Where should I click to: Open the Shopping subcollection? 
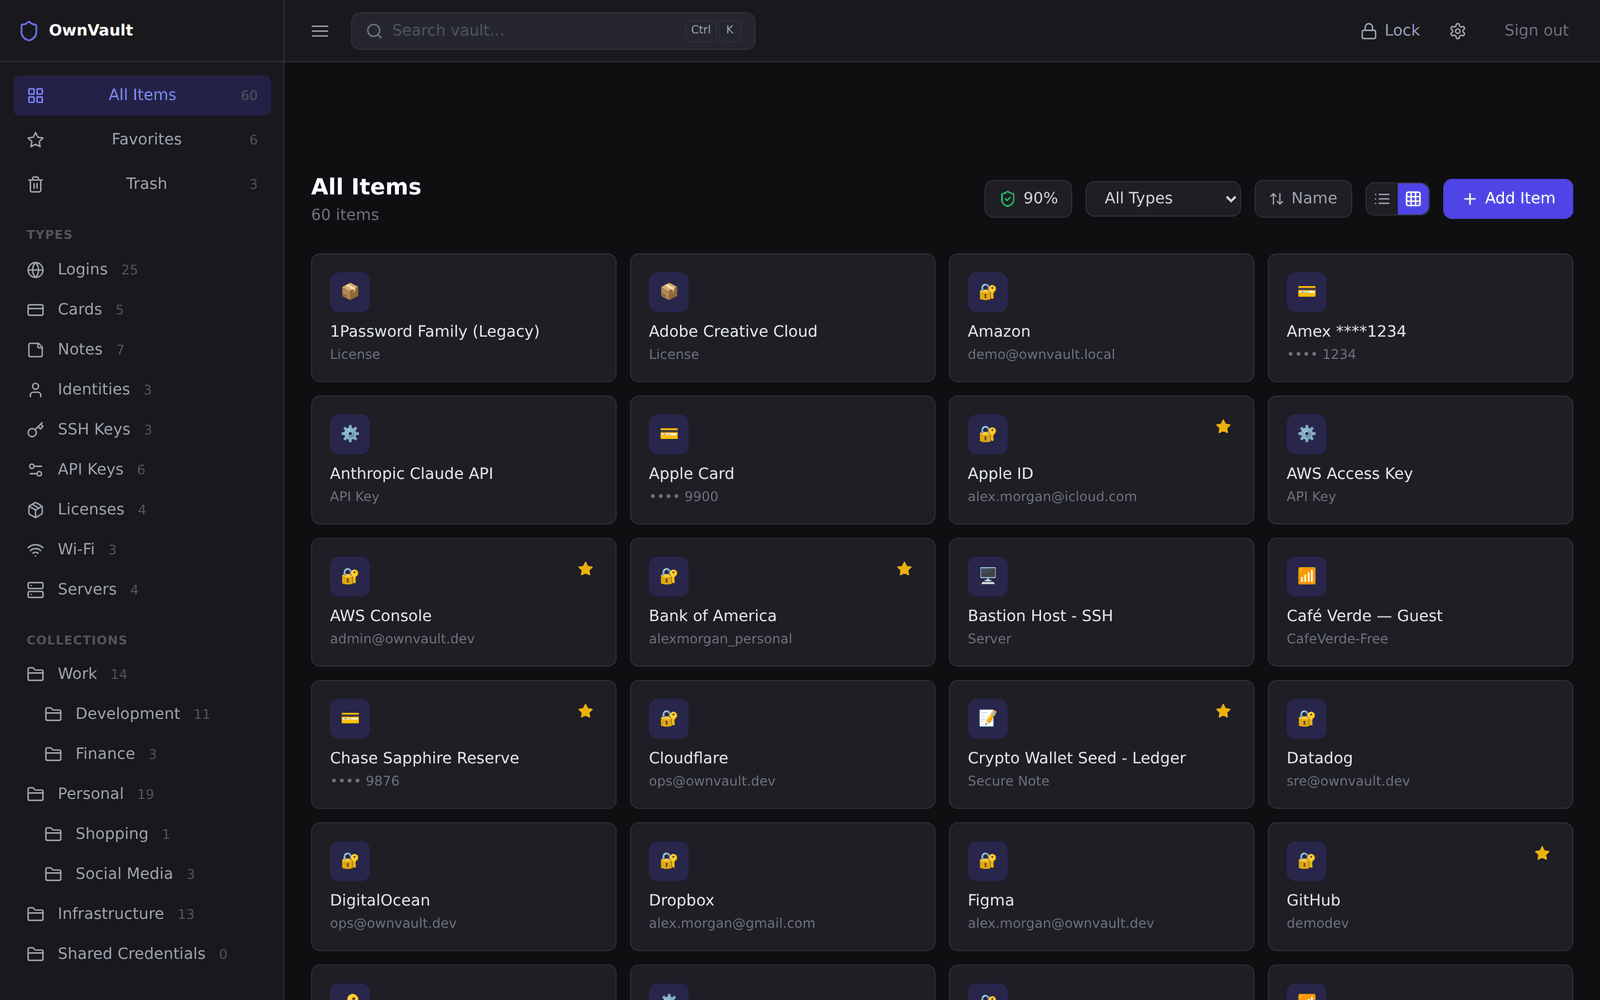pyautogui.click(x=150, y=834)
